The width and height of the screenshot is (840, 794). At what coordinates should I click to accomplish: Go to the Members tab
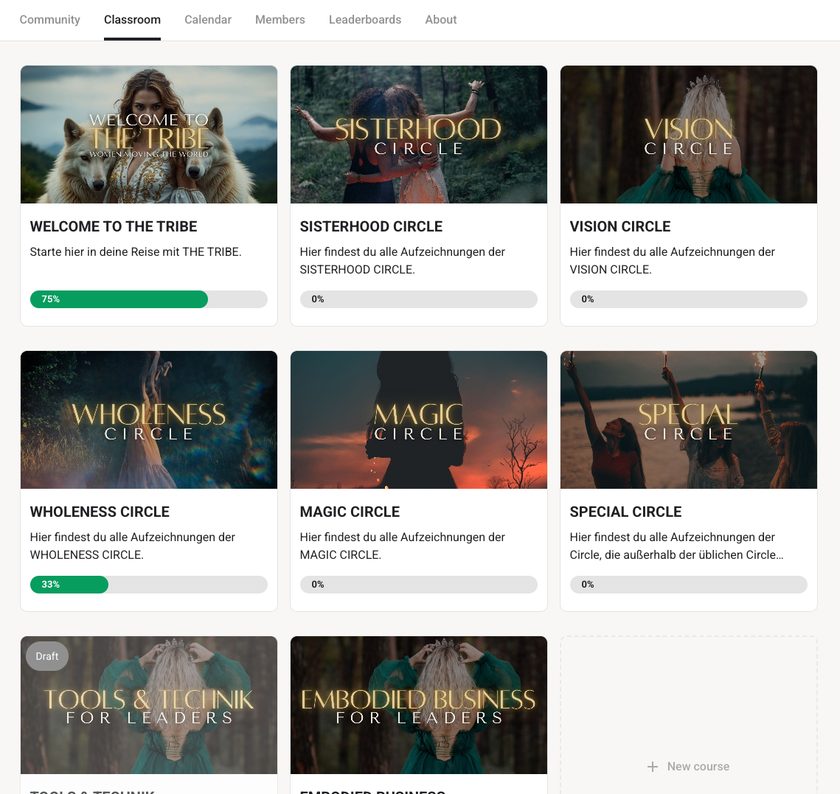pyautogui.click(x=280, y=20)
